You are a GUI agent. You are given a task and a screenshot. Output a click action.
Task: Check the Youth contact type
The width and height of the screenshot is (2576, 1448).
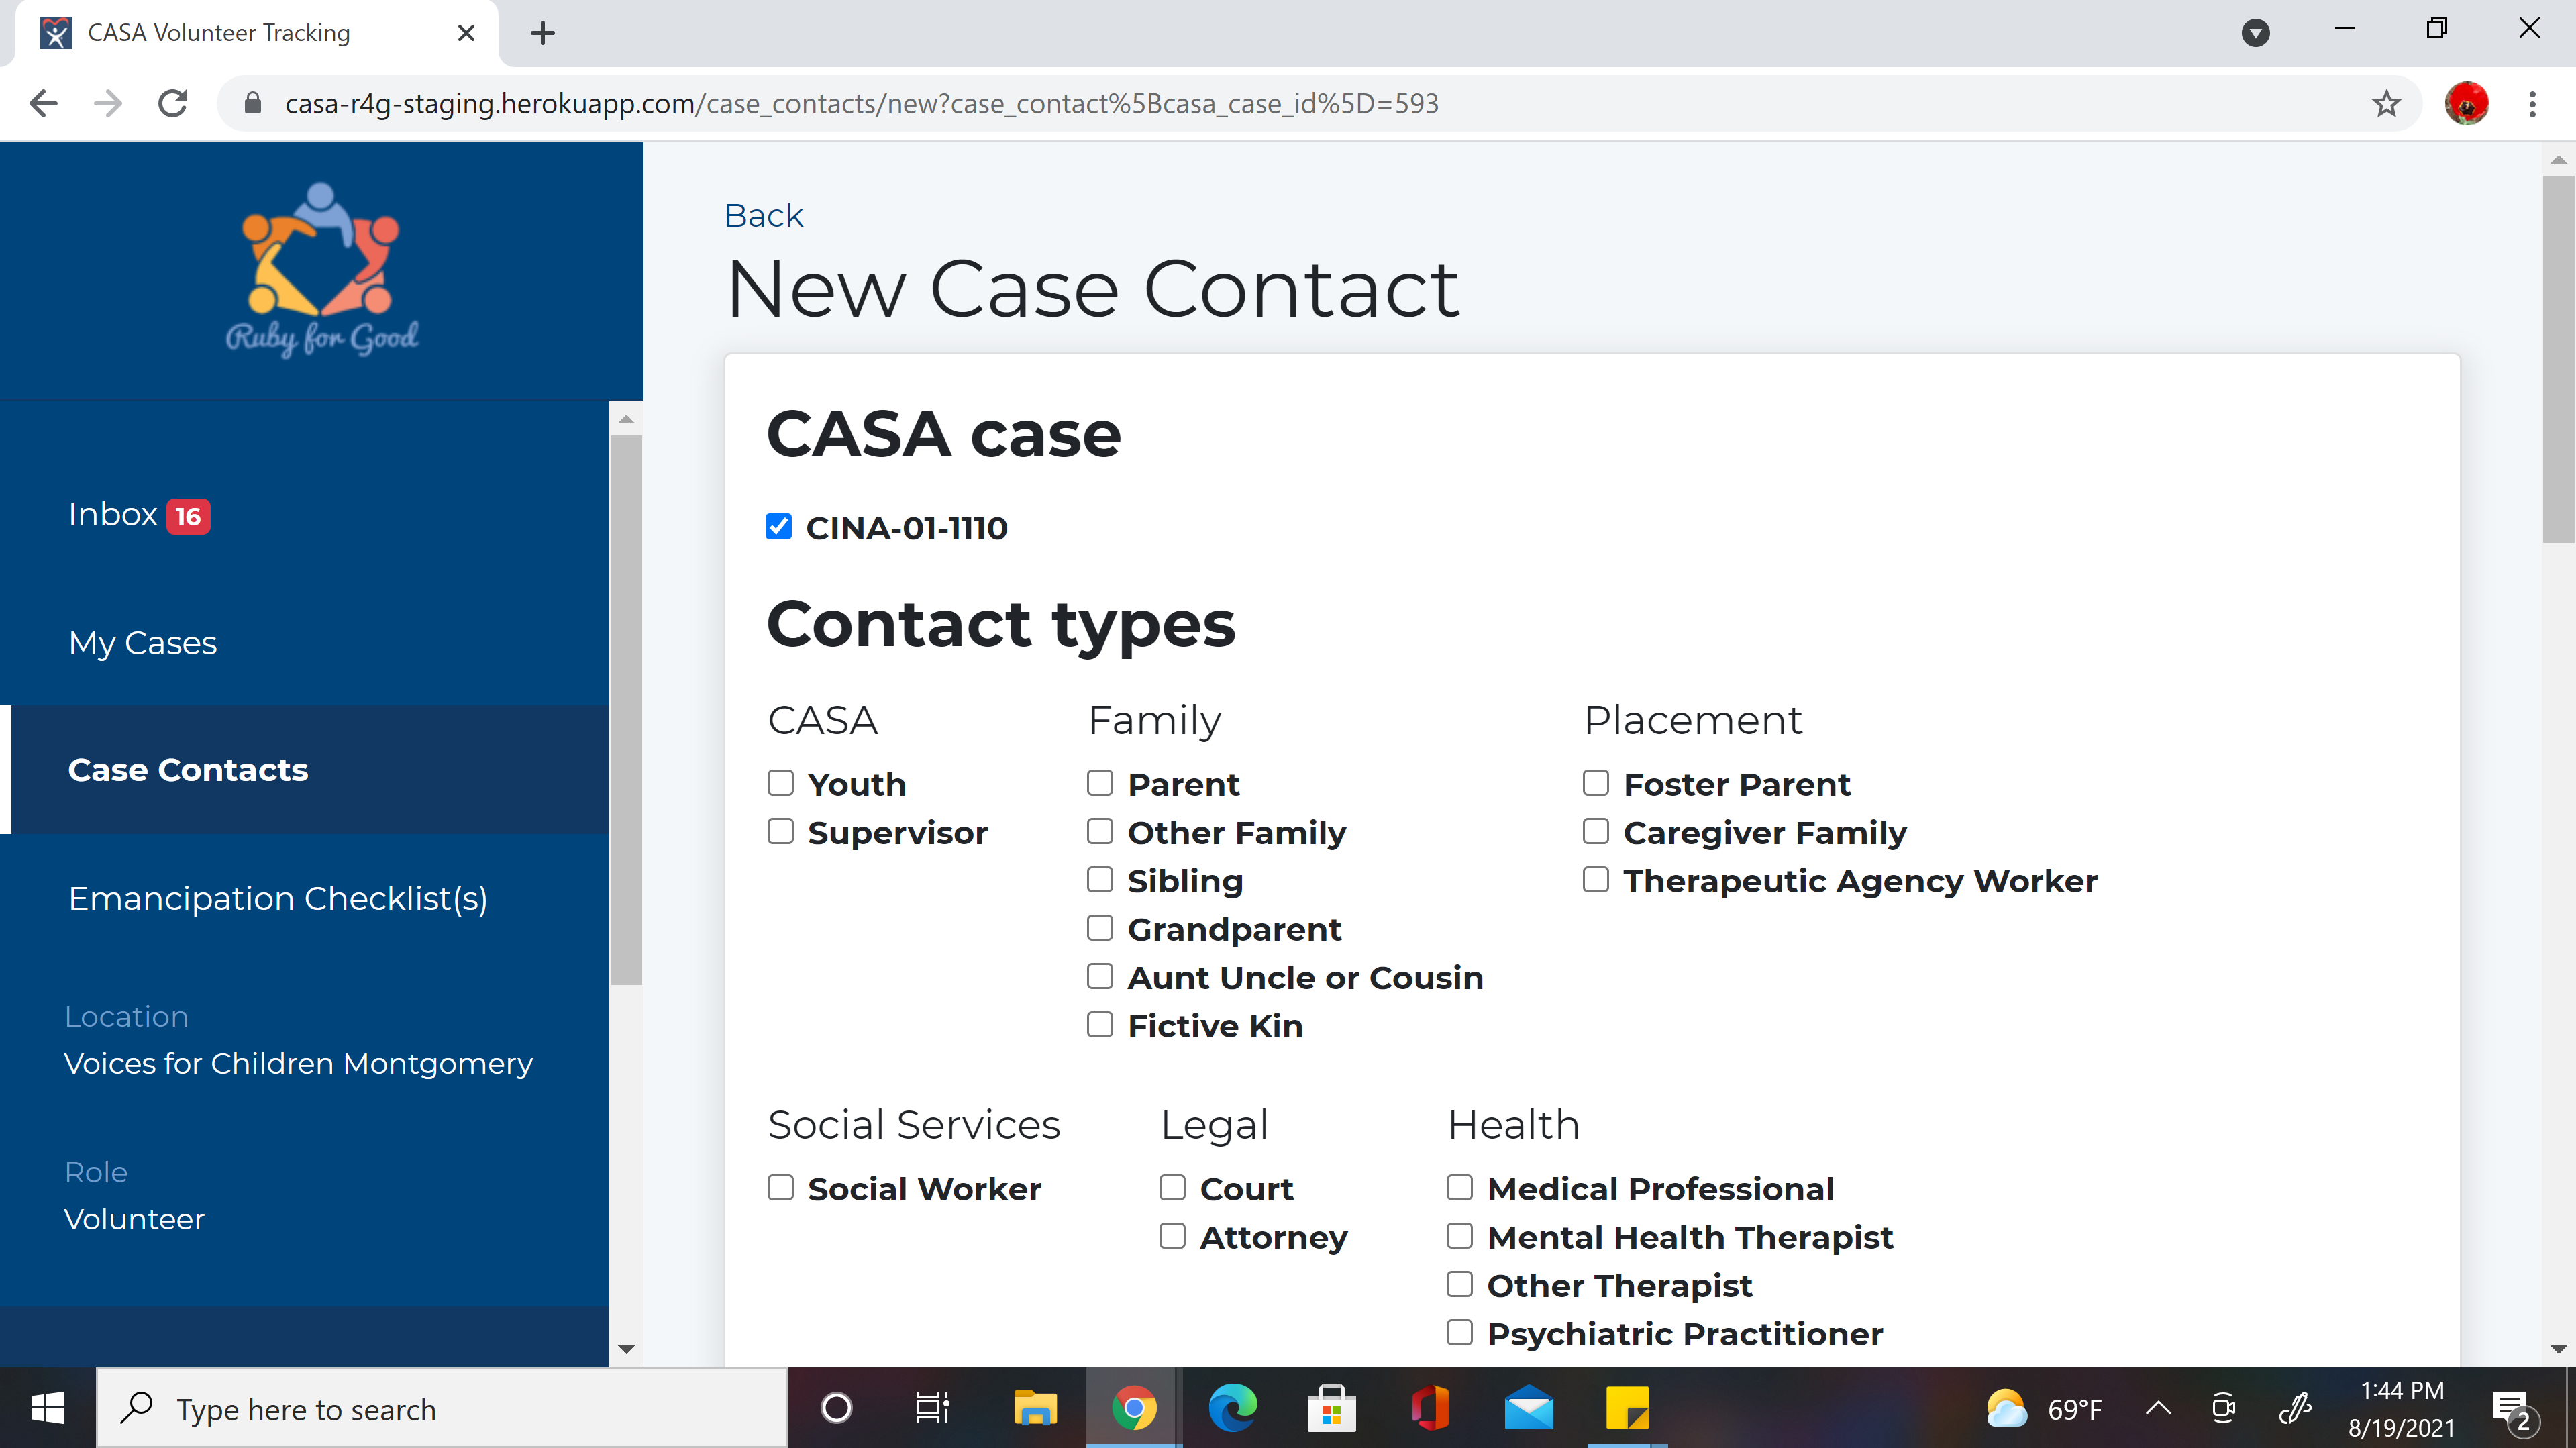[780, 783]
